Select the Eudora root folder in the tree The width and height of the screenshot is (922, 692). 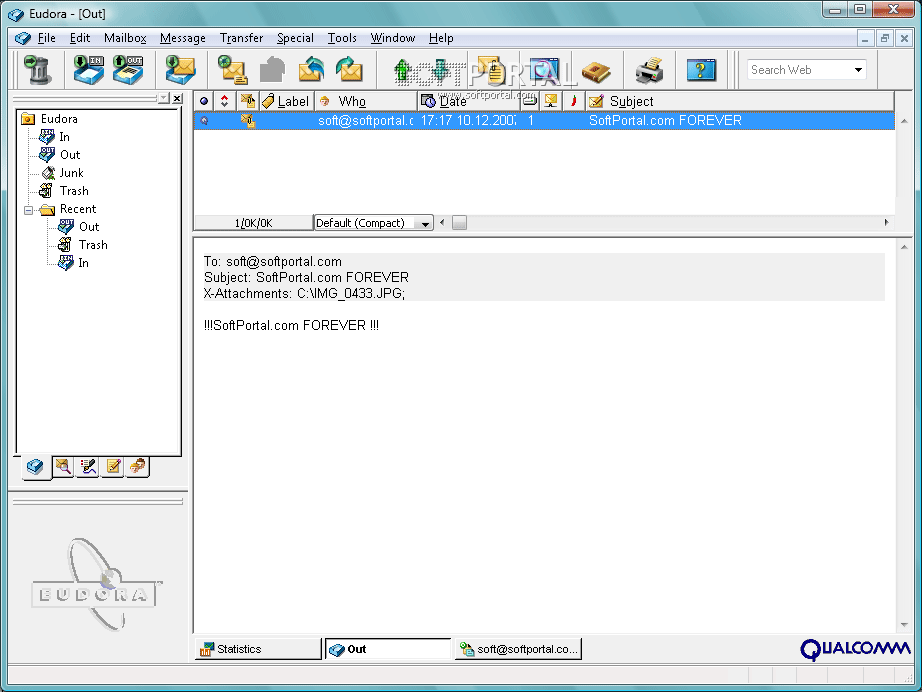click(x=49, y=119)
